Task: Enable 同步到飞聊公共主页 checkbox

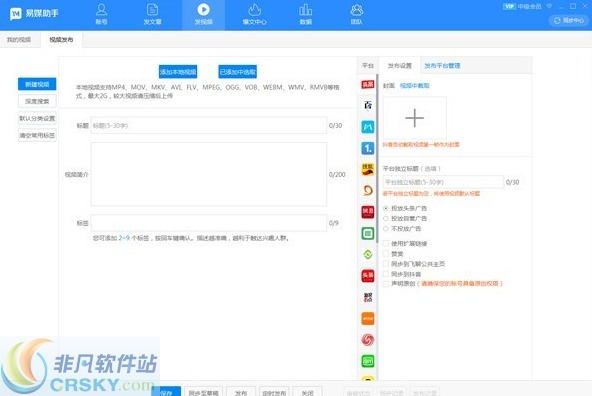Action: (386, 264)
